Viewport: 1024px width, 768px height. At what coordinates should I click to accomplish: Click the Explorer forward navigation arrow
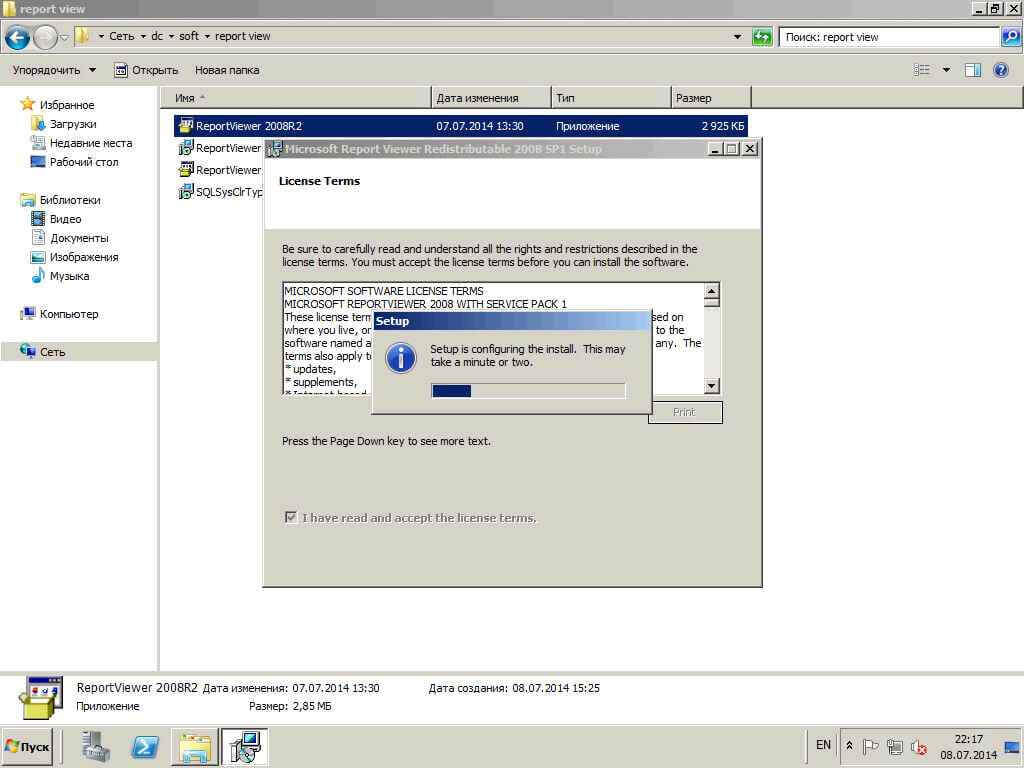pos(45,37)
